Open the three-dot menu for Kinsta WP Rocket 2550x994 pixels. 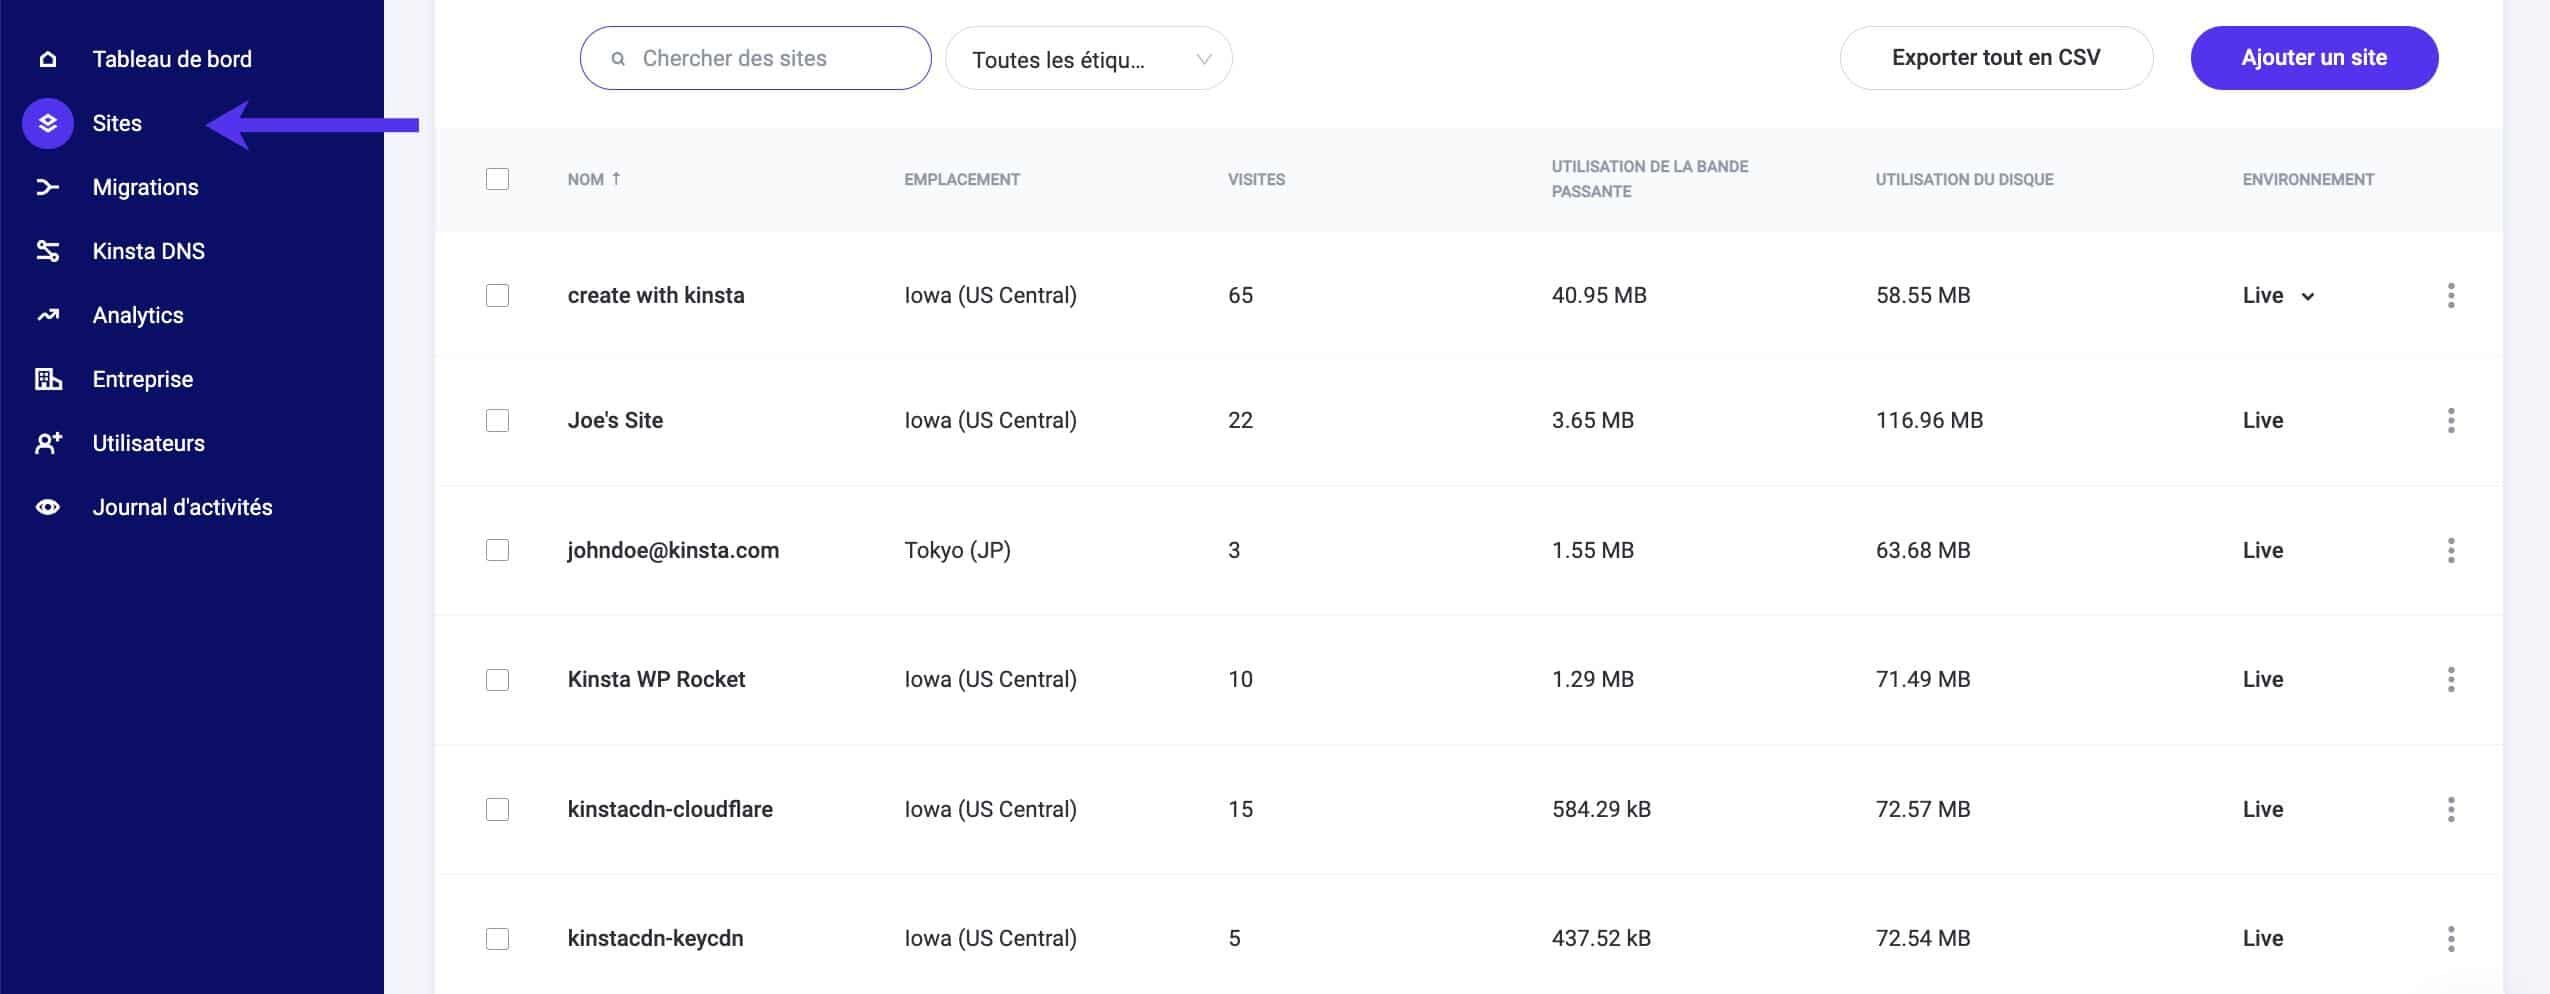coord(2452,679)
